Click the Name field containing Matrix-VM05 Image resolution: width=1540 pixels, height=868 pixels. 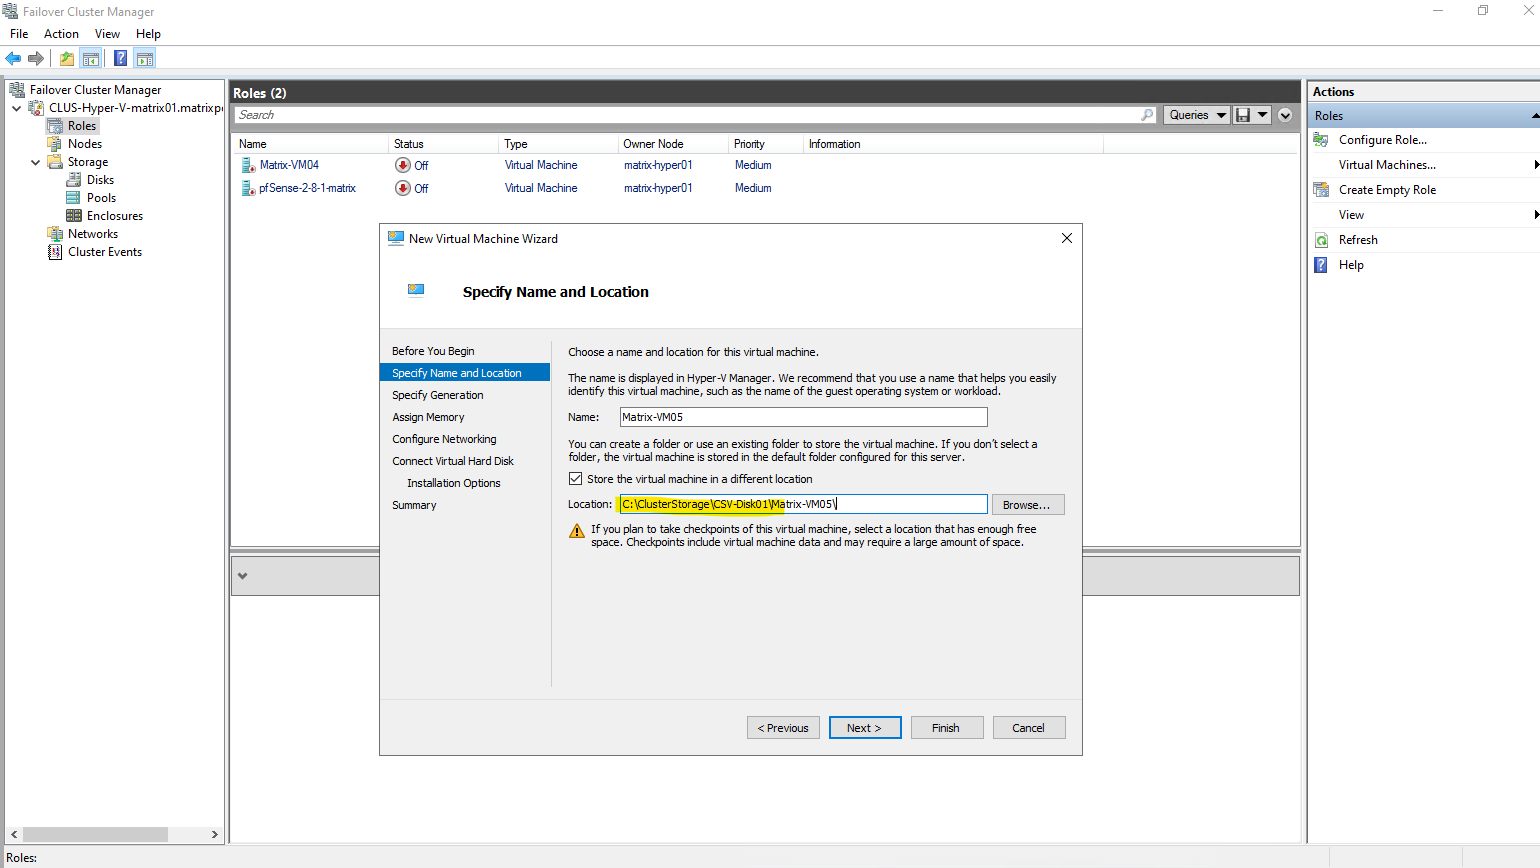coord(803,417)
